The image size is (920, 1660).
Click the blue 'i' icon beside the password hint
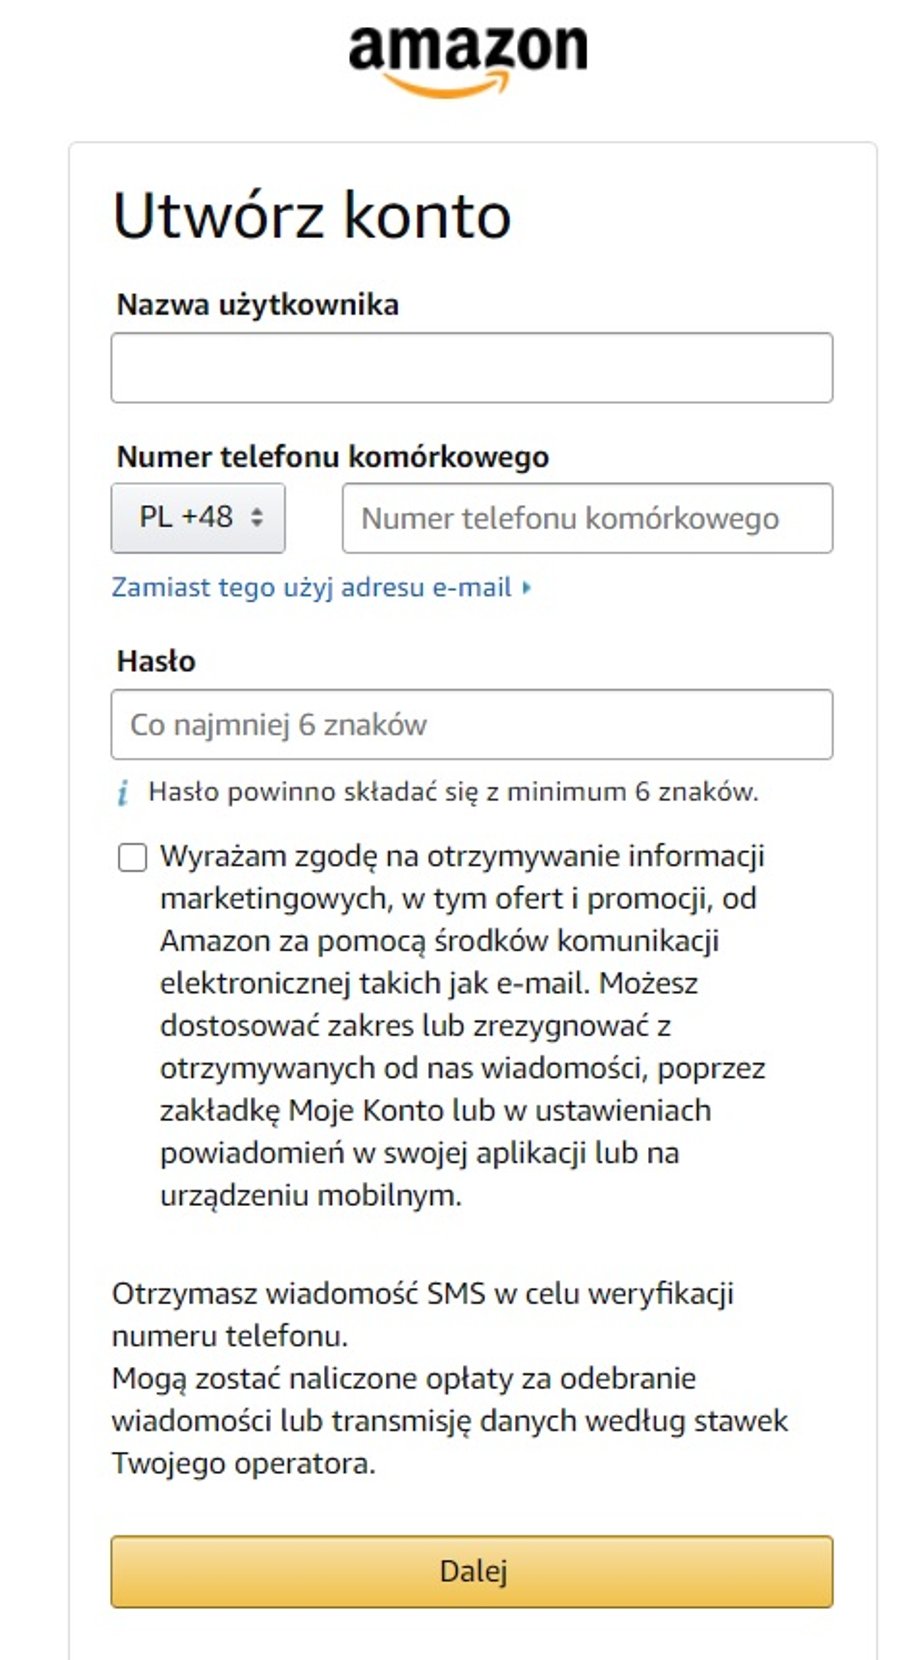pos(124,792)
